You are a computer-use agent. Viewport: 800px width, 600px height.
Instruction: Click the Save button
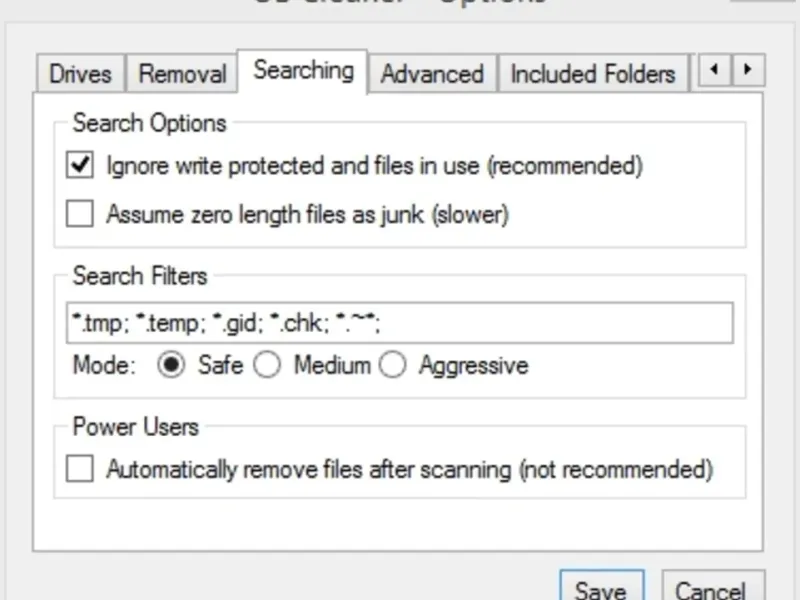pos(600,588)
